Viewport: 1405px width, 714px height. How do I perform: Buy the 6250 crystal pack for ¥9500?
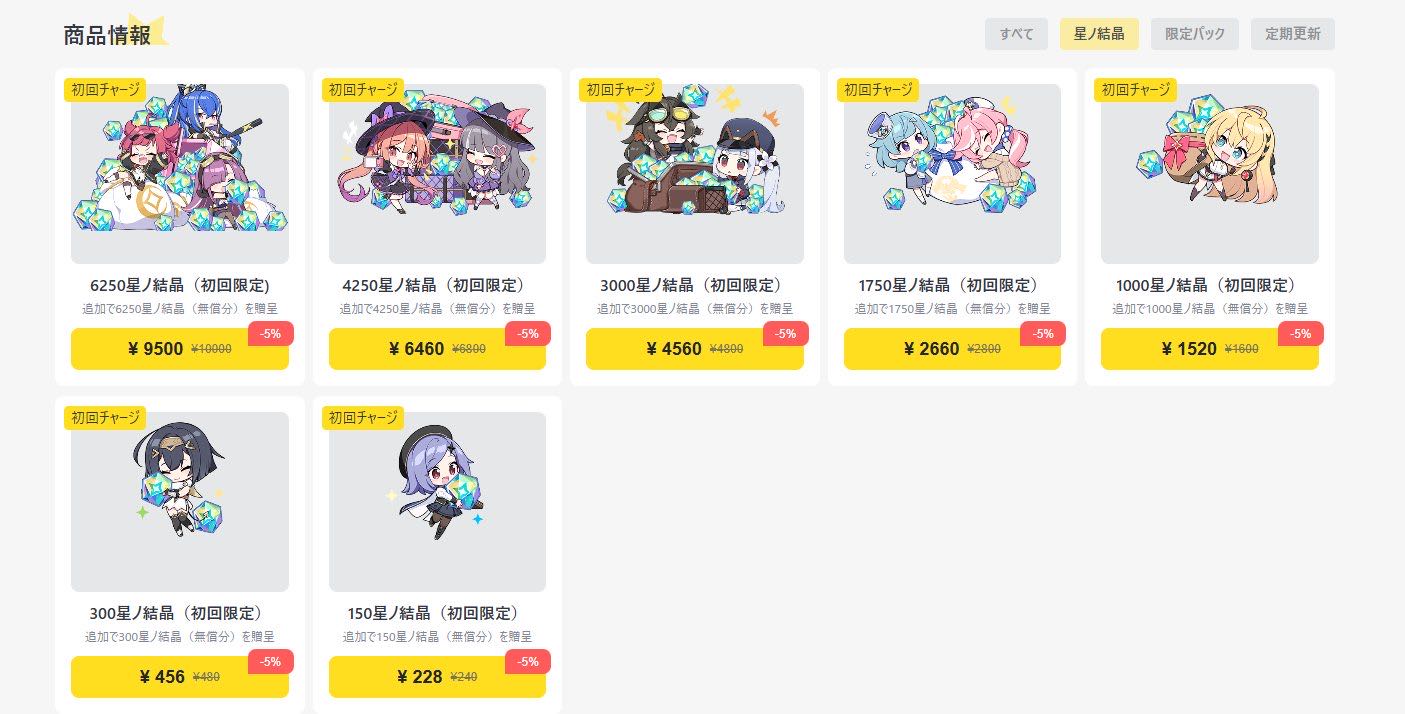[180, 349]
